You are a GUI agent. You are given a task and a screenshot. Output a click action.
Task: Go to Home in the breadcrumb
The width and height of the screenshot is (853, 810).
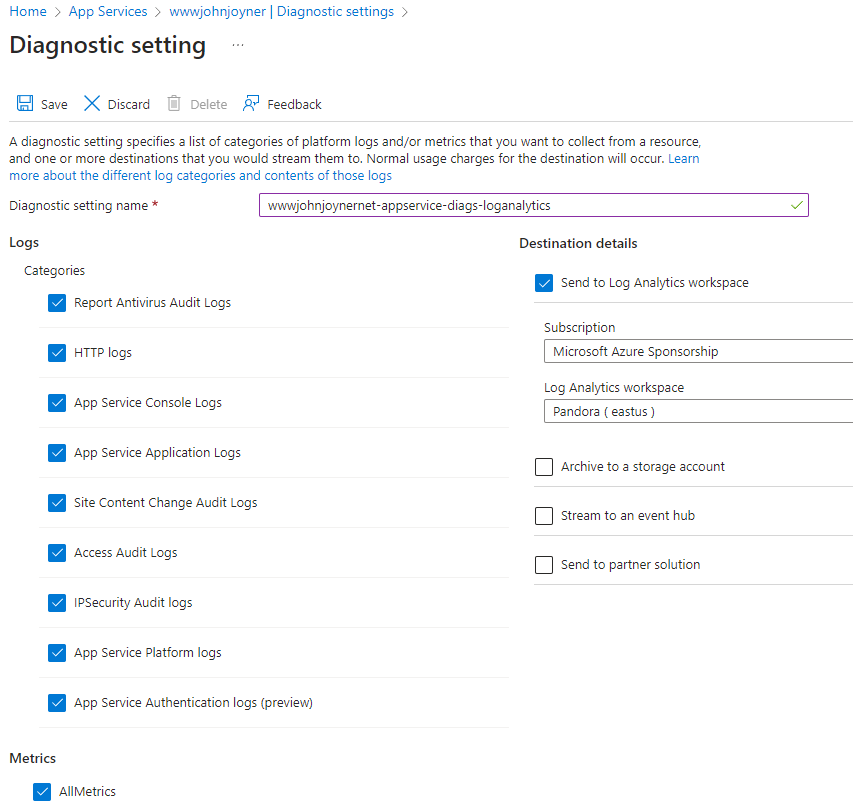click(x=27, y=11)
